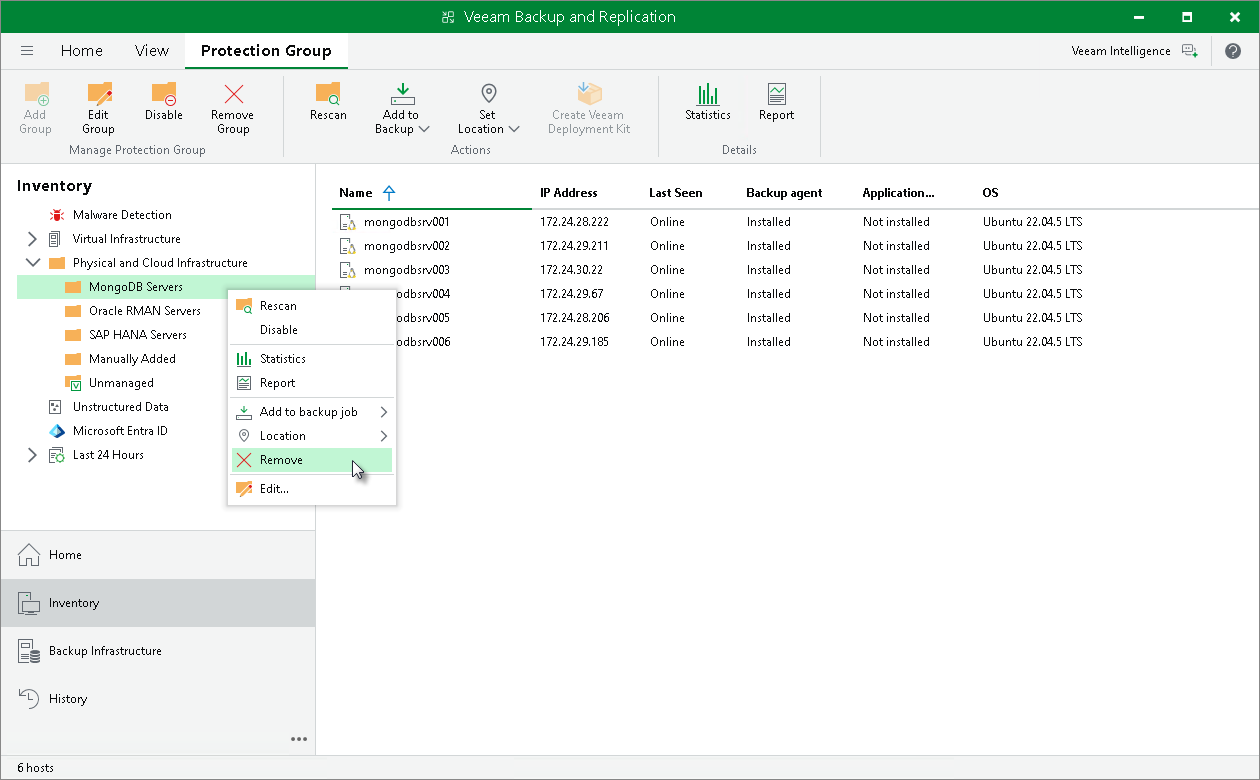
Task: Open Statistics from the ribbon
Action: (708, 102)
